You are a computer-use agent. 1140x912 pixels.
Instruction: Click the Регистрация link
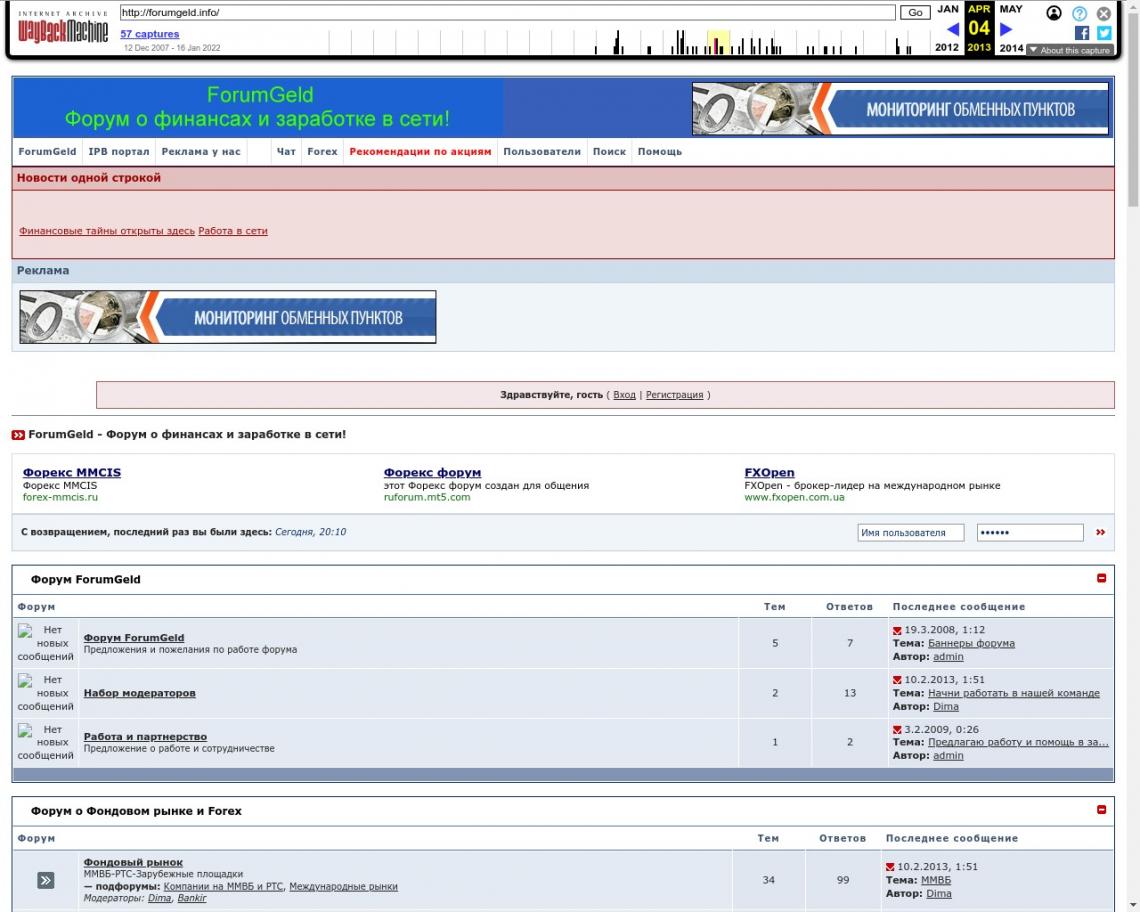[x=674, y=395]
